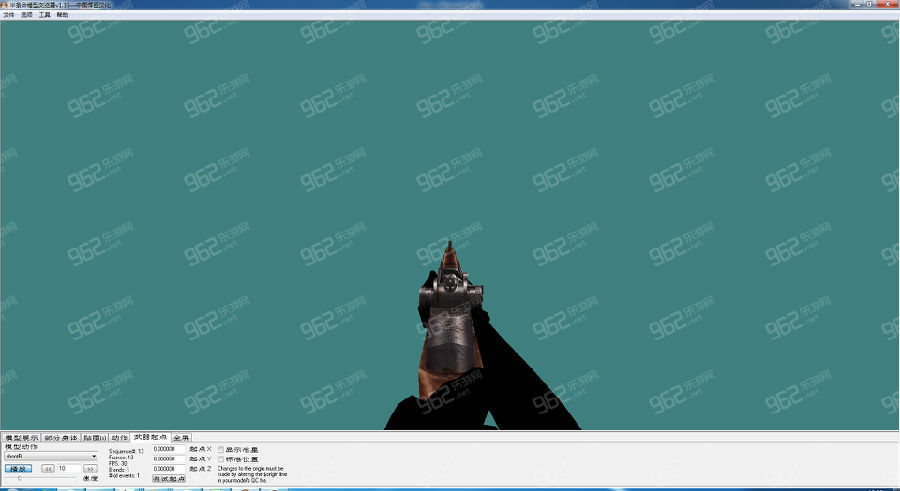
Task: Click the frame number field showing 10
Action: point(69,469)
